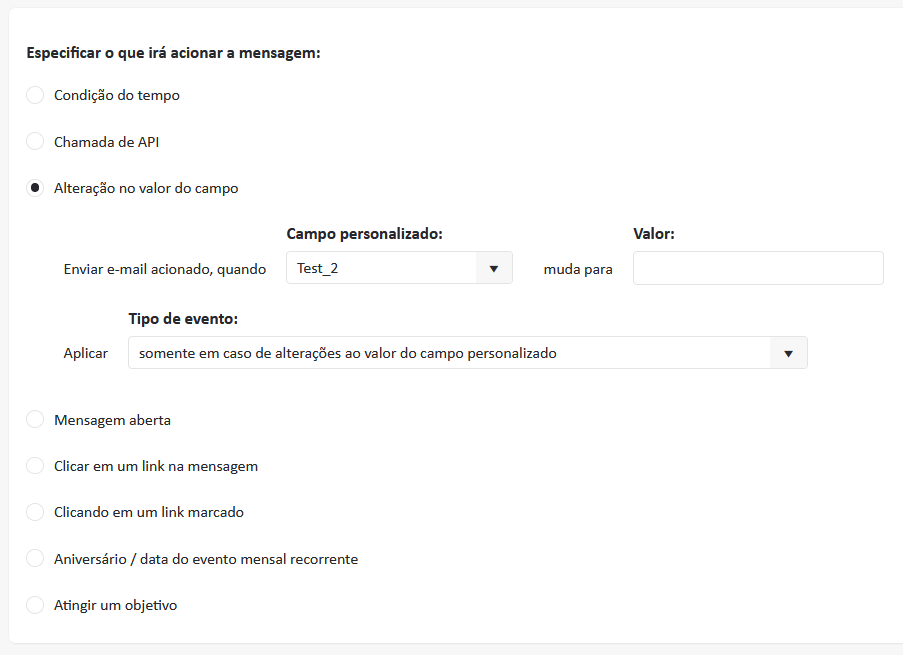Enable the 'Atingir um objetivo' trigger

35,605
